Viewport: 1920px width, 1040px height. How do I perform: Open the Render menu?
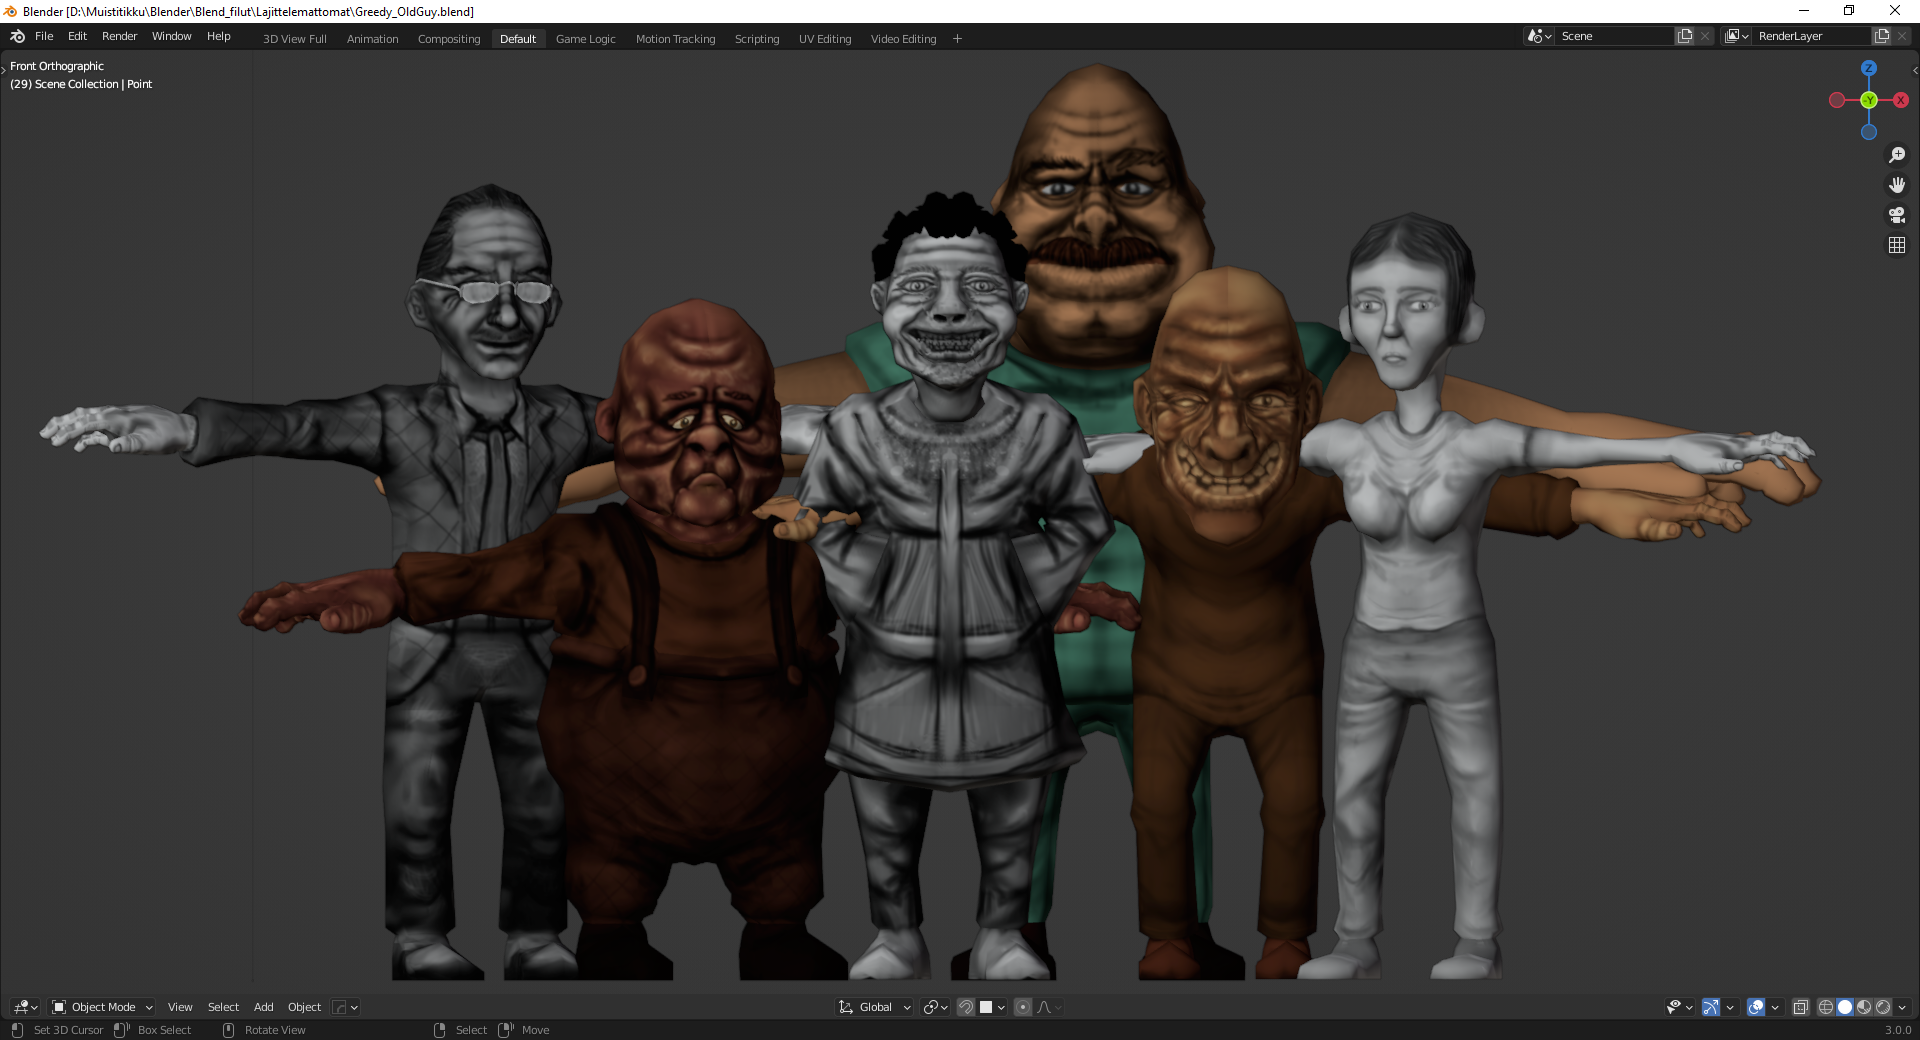119,36
